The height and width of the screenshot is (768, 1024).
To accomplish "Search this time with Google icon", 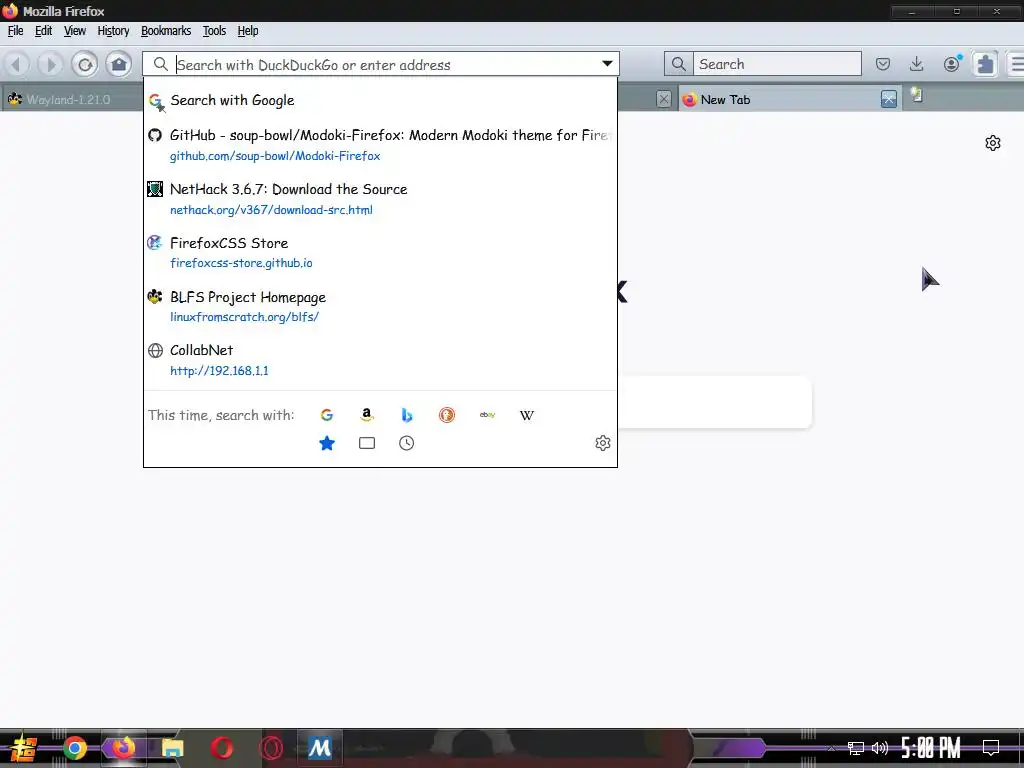I will [327, 415].
